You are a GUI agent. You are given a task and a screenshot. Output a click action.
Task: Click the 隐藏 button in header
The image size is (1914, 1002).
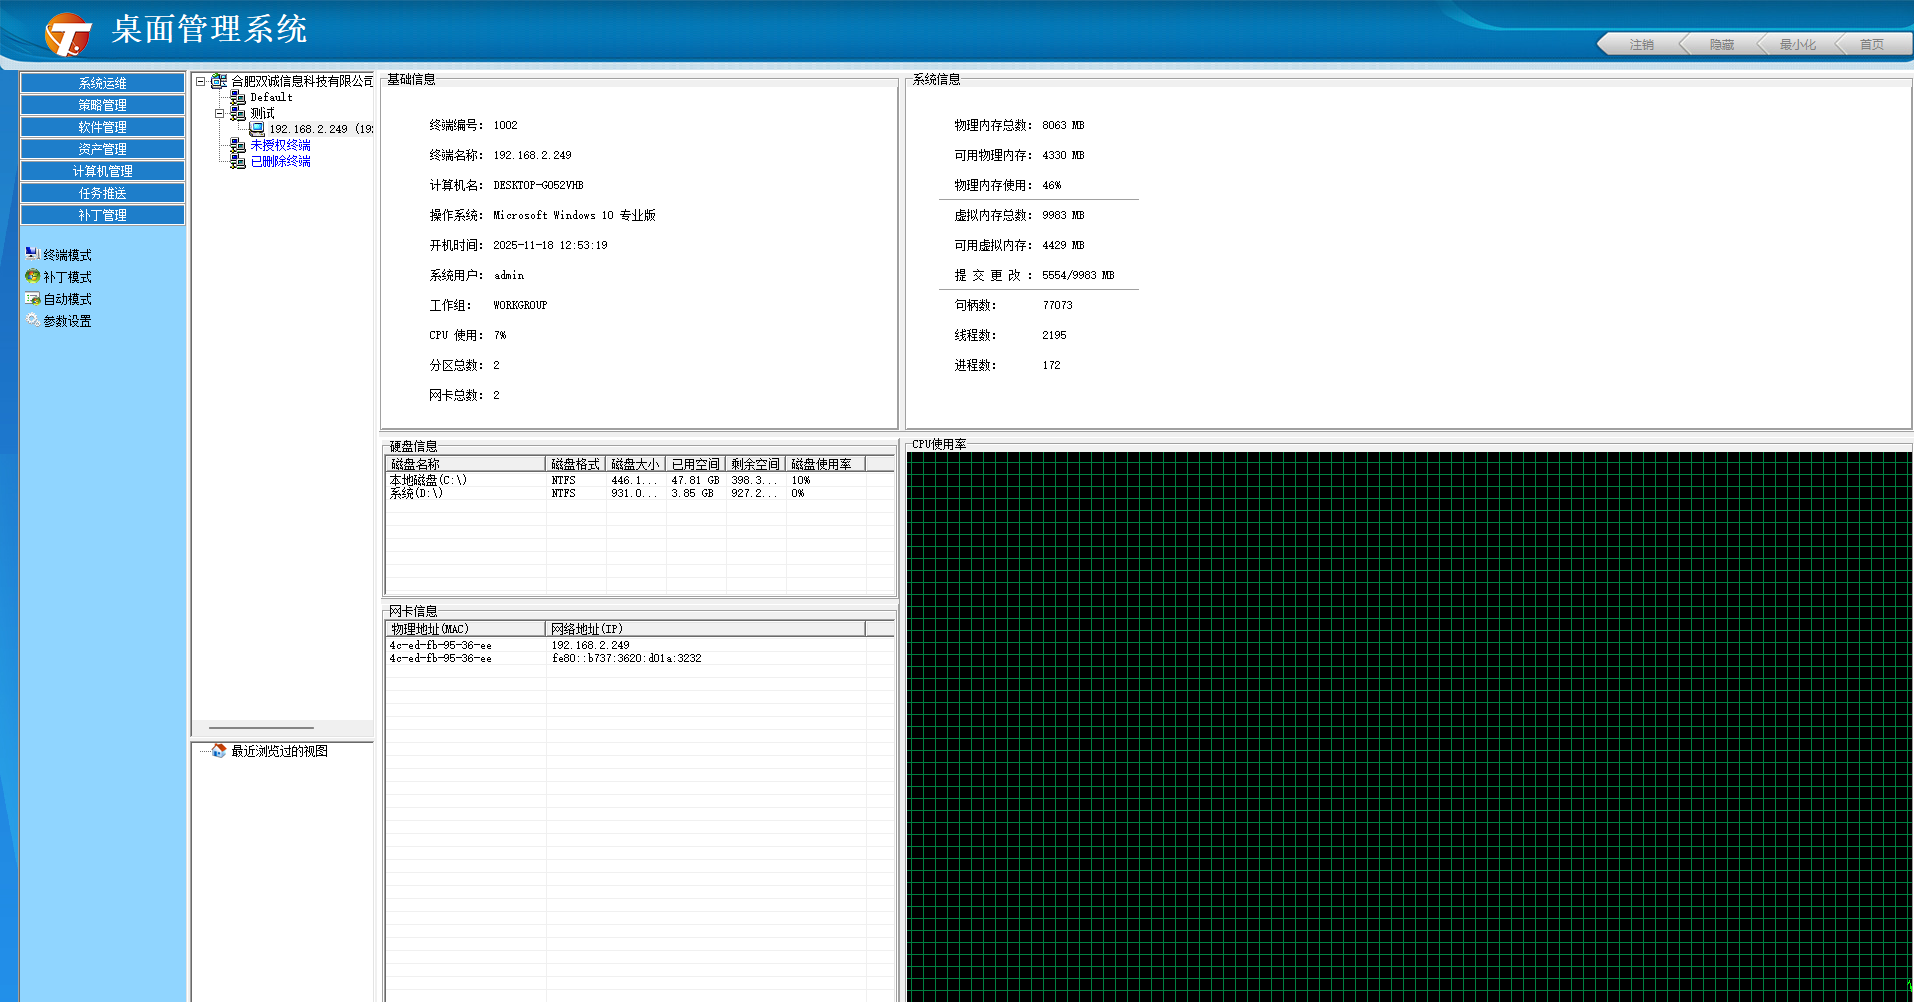(x=1721, y=45)
